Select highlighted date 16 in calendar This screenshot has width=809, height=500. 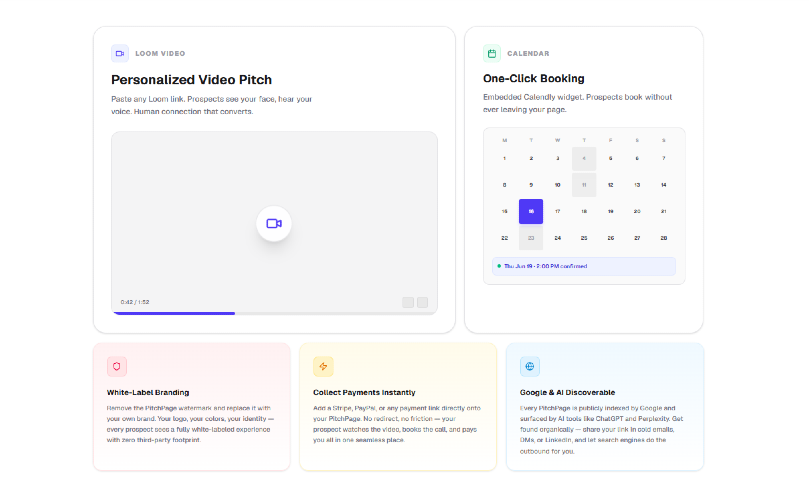531,212
